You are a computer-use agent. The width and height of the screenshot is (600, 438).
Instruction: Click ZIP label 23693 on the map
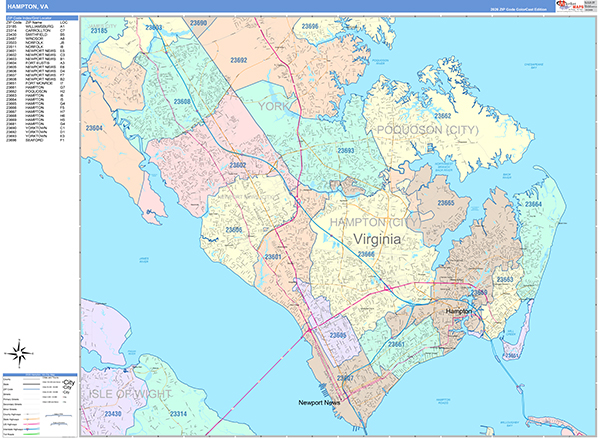346,151
